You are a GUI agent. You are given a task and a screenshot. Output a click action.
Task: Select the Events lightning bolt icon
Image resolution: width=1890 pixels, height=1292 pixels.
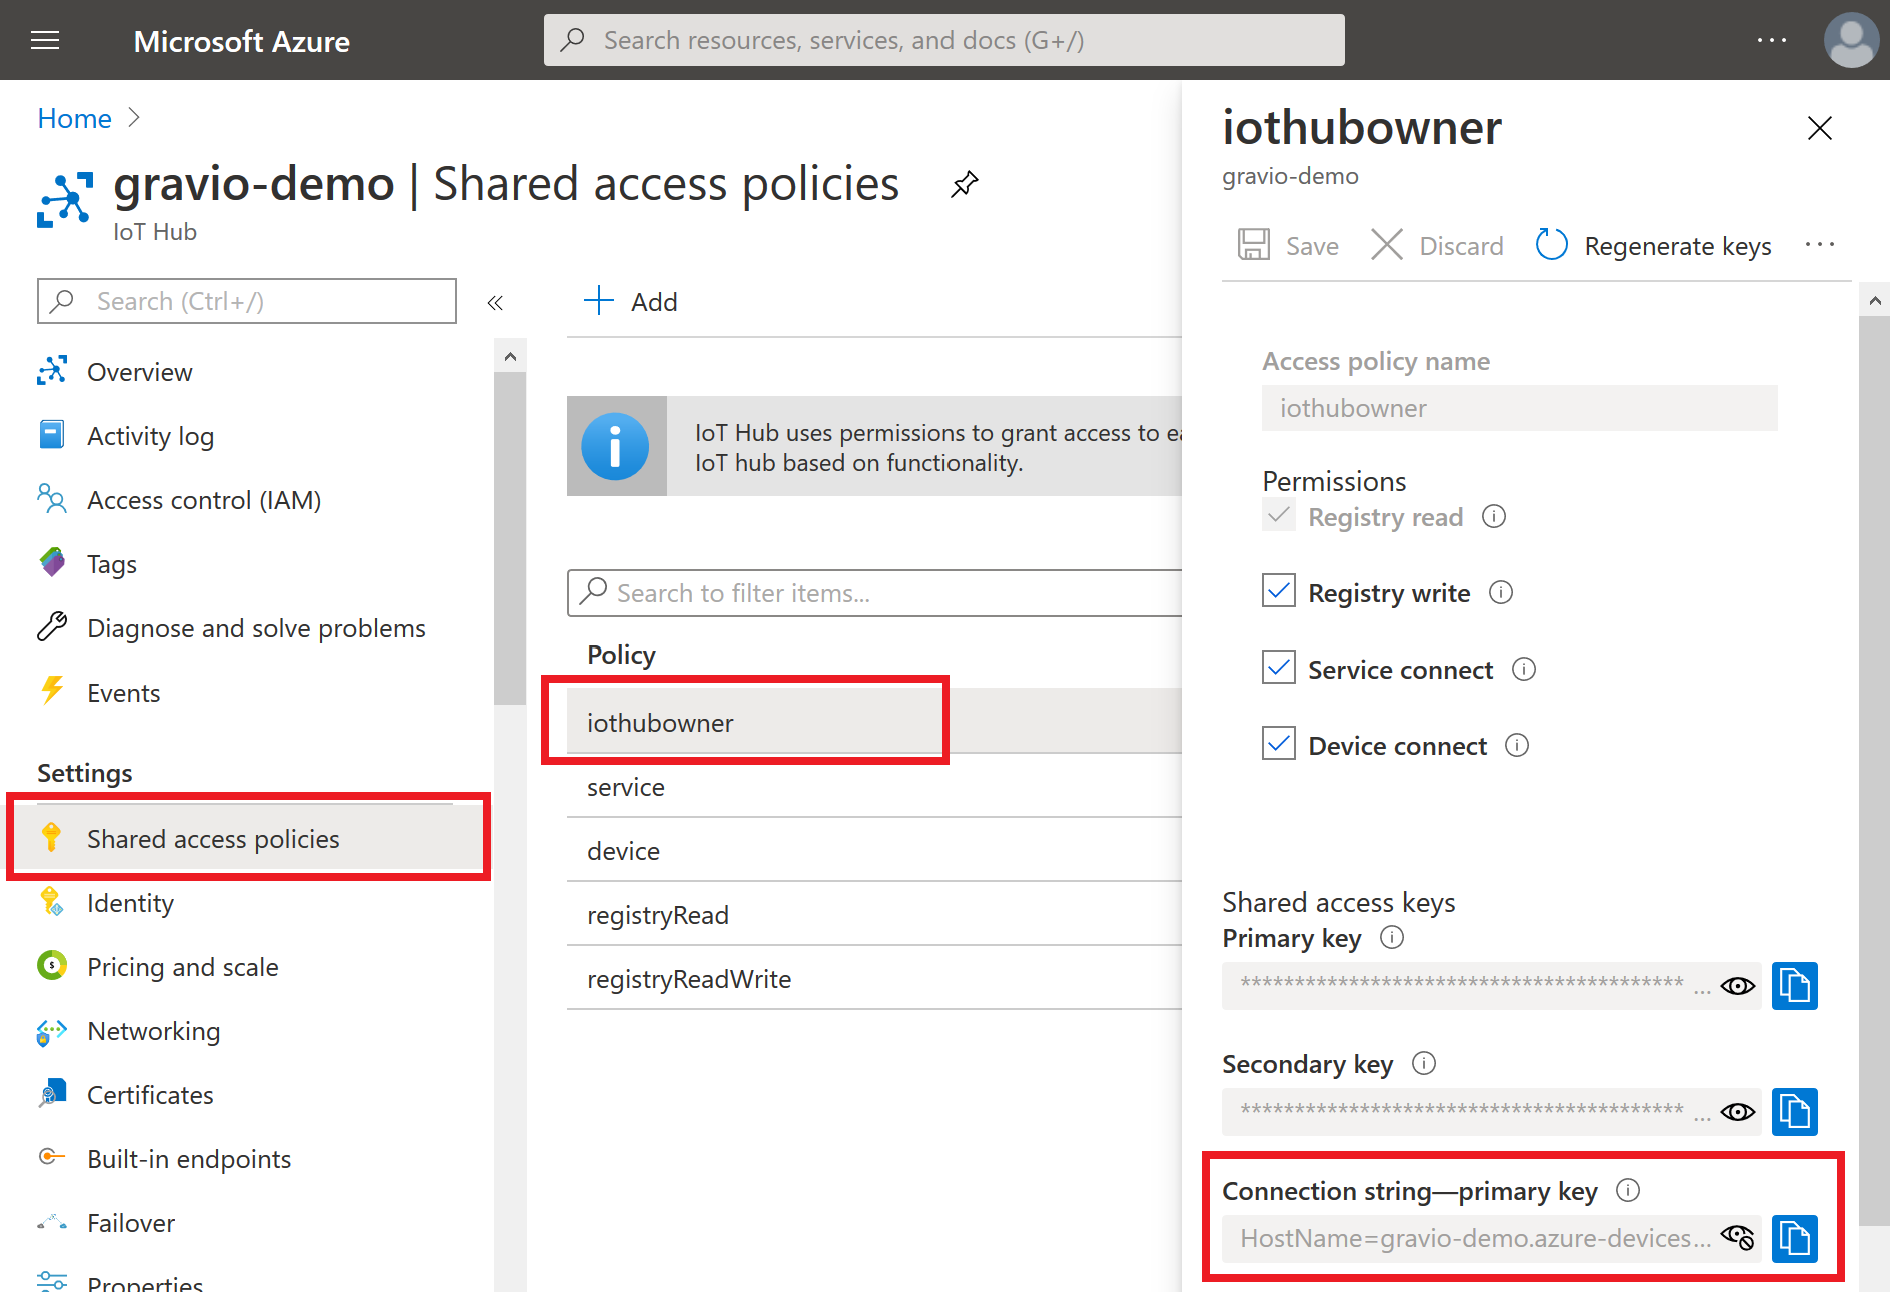click(x=51, y=691)
